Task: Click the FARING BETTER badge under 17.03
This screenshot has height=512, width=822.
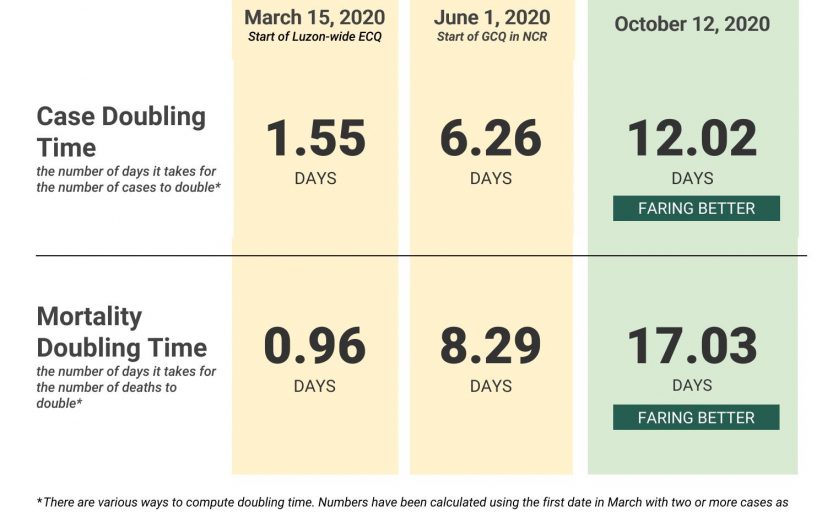Action: (x=696, y=417)
